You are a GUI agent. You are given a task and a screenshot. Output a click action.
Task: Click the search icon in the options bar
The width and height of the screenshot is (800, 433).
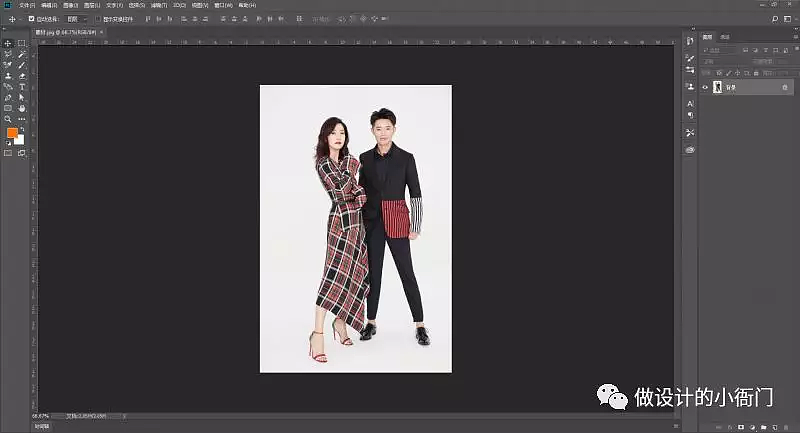point(775,19)
